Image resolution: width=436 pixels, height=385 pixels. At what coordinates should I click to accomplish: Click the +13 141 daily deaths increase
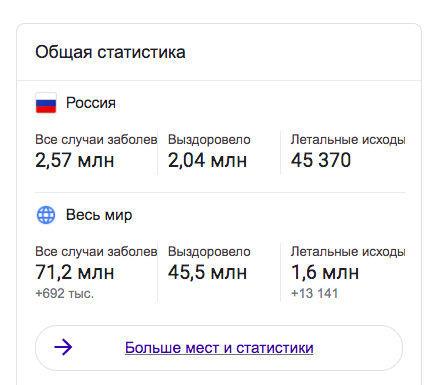(x=314, y=293)
